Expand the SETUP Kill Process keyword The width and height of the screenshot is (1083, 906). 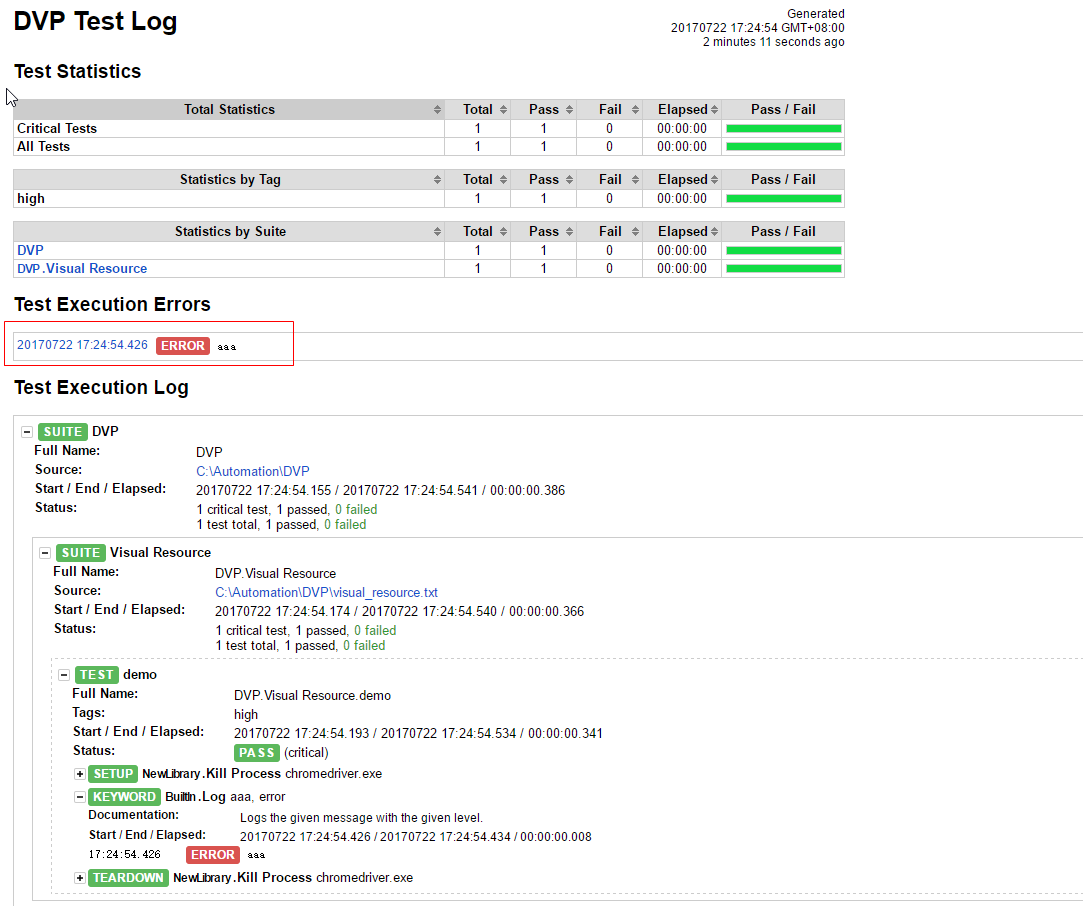tap(79, 774)
